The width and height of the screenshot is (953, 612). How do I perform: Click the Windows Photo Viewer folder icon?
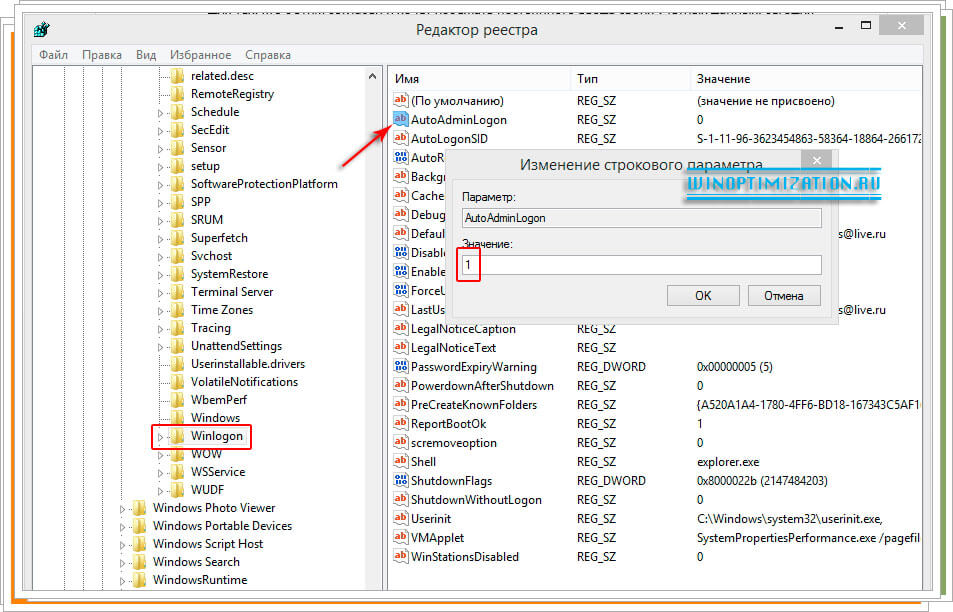(139, 508)
